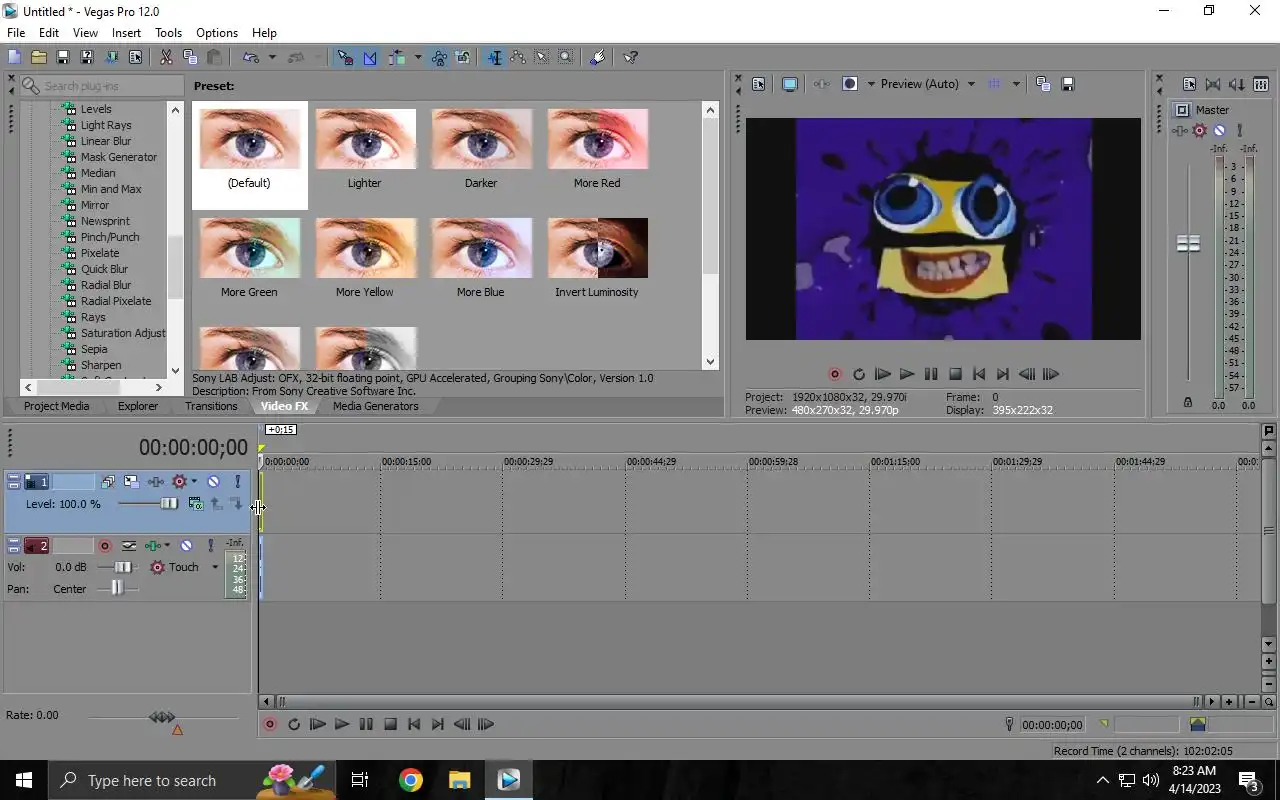Select the Selection Edit tool
The height and width of the screenshot is (800, 1280).
(x=542, y=58)
